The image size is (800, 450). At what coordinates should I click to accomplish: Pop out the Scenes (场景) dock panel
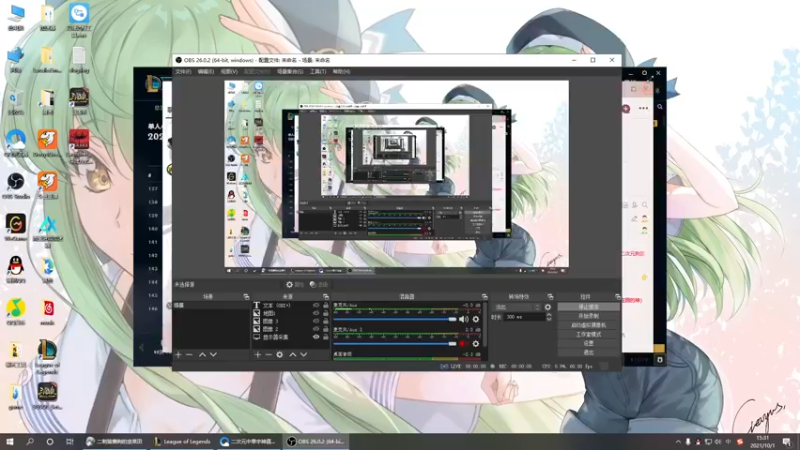[x=246, y=296]
